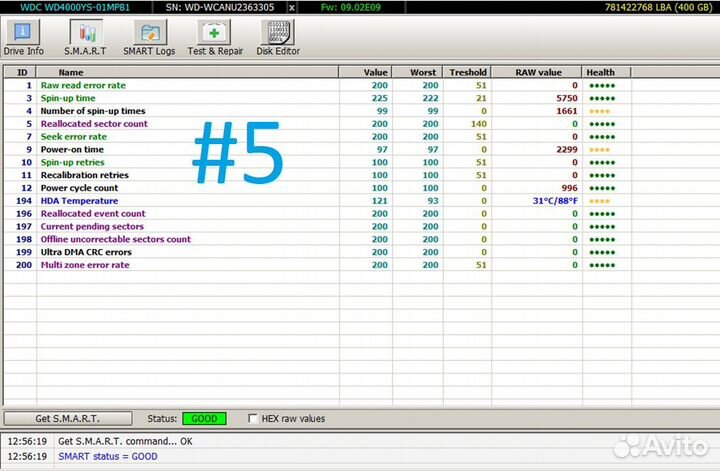Screen dimensions: 720x471
Task: Click the SMART status = GOOD log entry
Action: click(108, 456)
